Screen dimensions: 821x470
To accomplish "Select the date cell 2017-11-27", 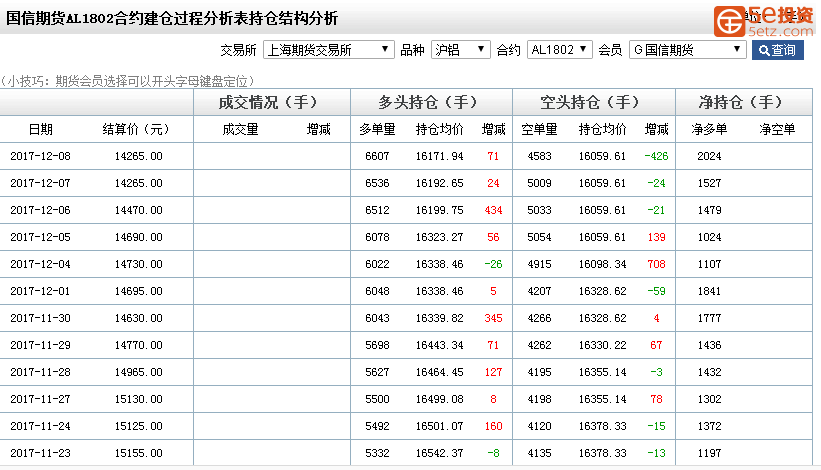I will coord(40,399).
